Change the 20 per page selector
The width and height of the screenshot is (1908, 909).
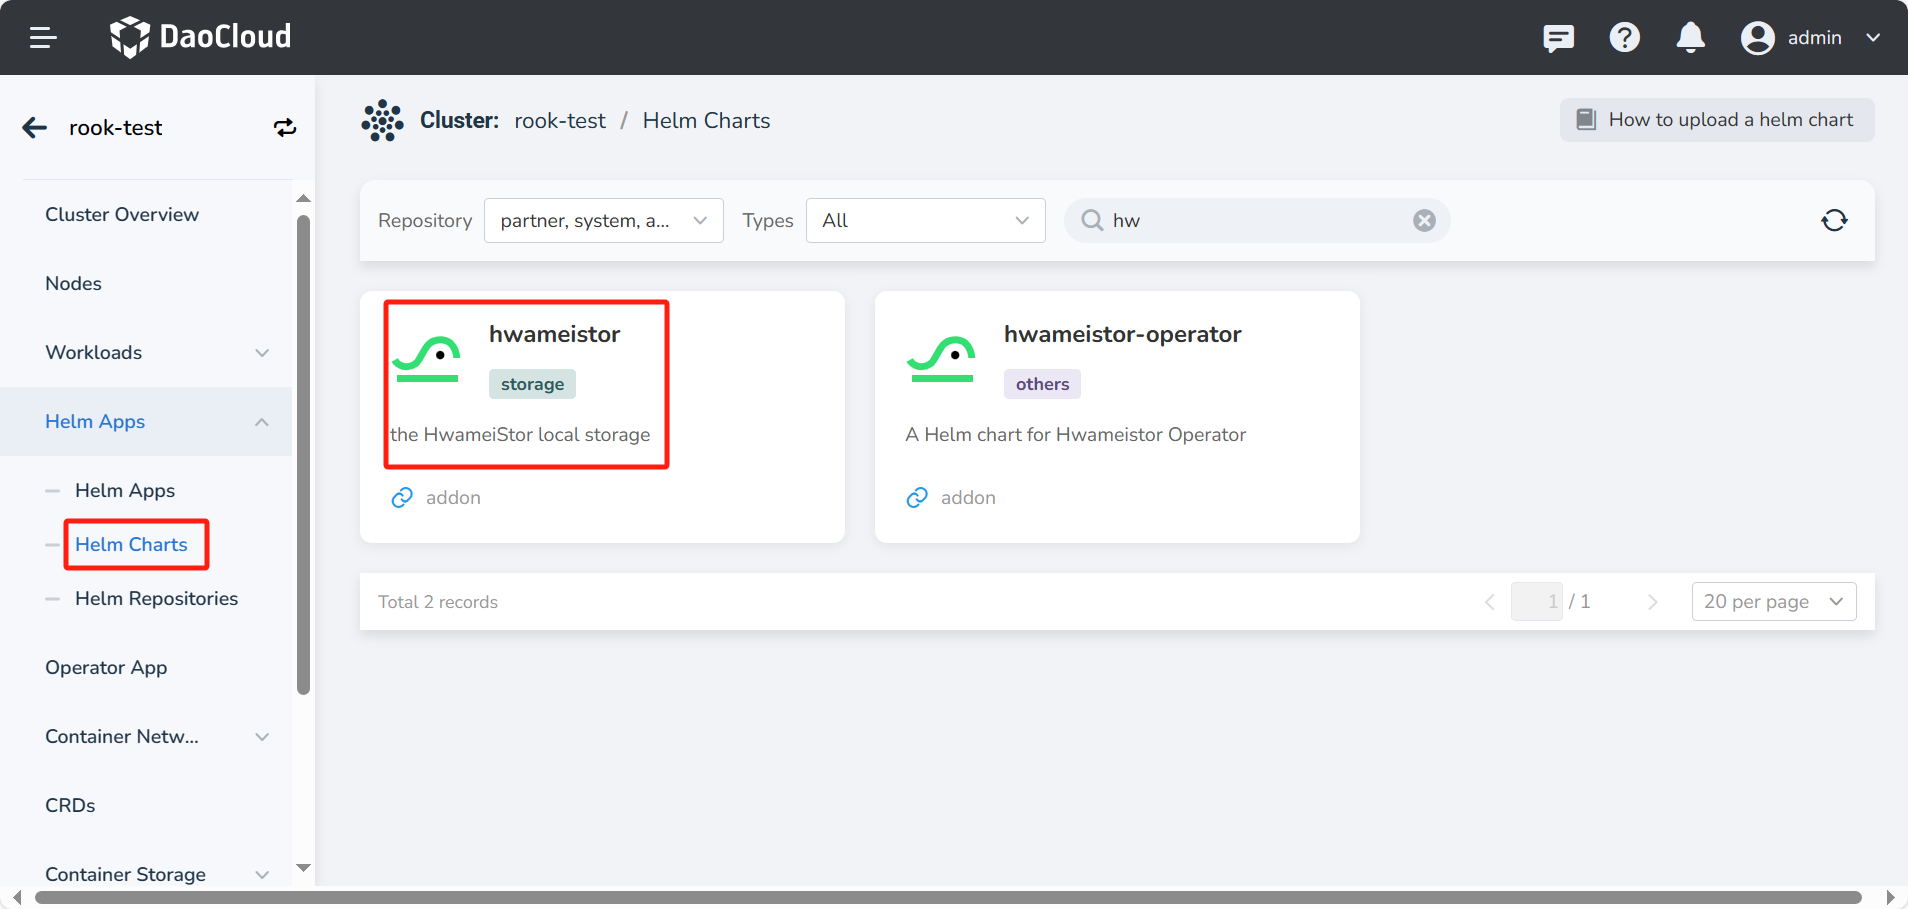pyautogui.click(x=1773, y=602)
